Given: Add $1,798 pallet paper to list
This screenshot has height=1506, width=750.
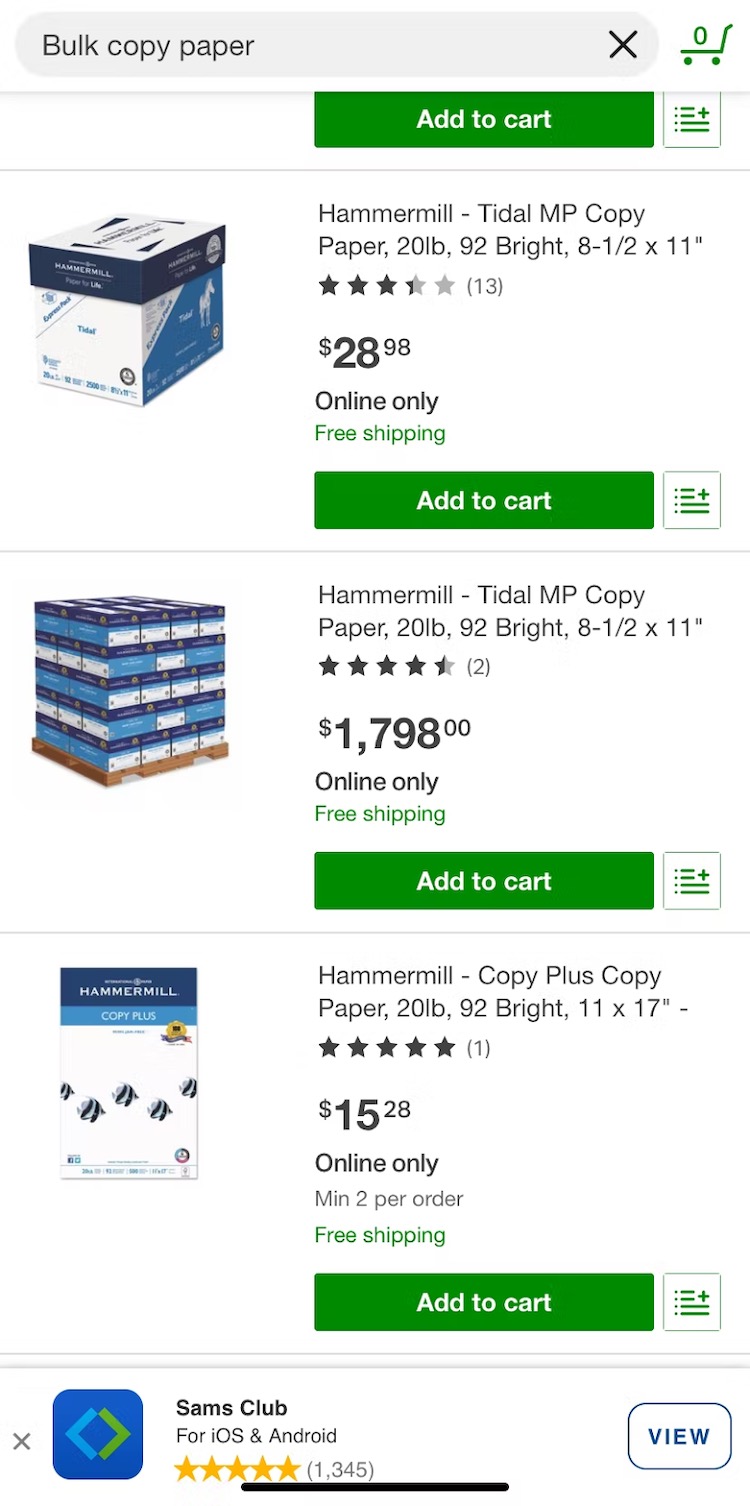Looking at the screenshot, I should pyautogui.click(x=692, y=881).
